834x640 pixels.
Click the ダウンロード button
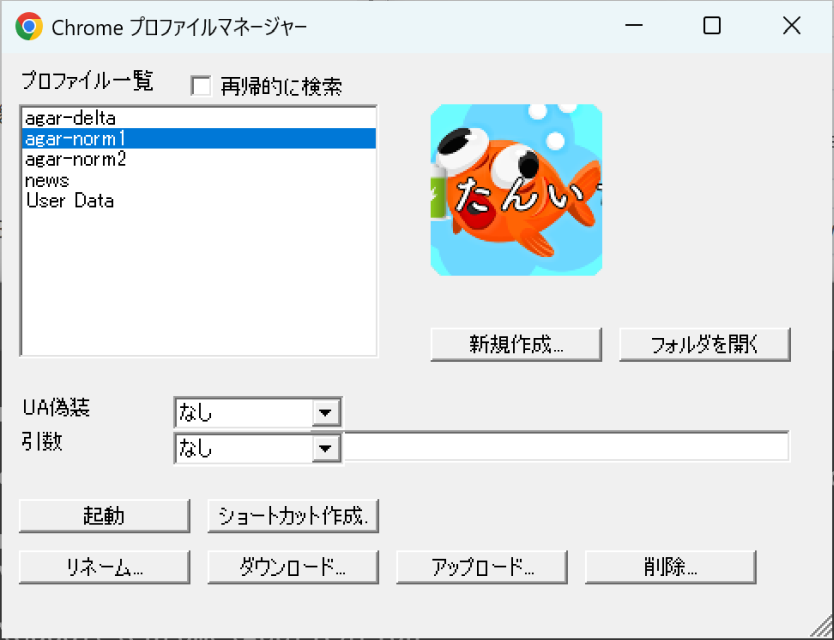292,566
